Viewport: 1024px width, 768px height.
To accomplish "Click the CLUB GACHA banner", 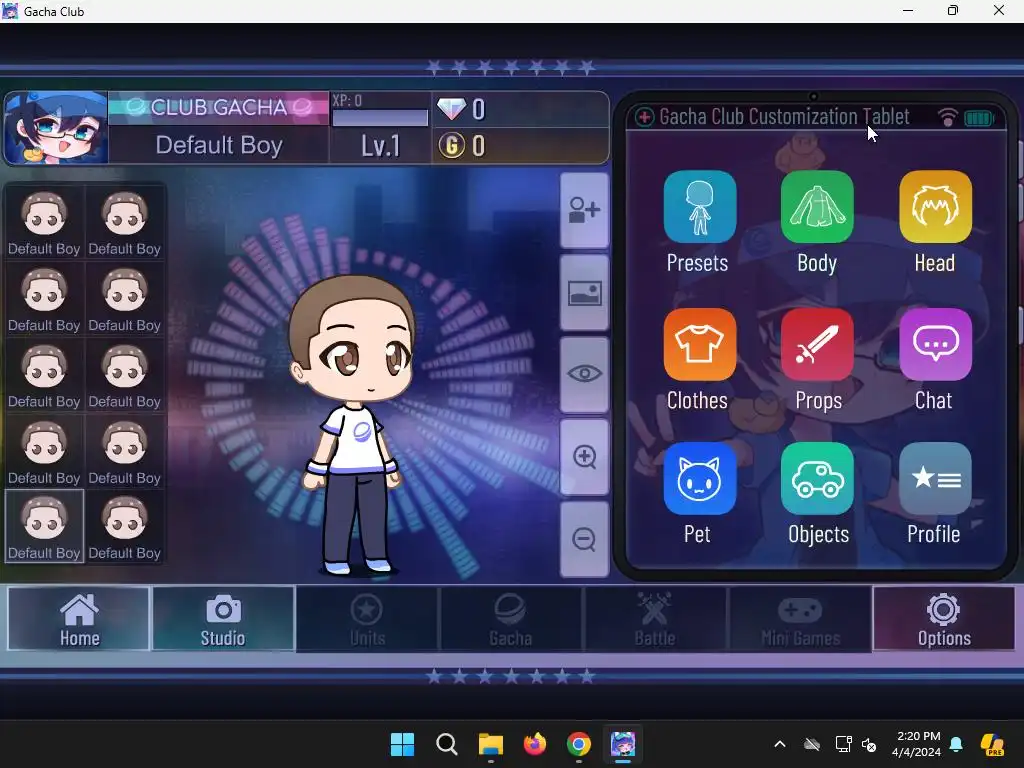I will 219,108.
